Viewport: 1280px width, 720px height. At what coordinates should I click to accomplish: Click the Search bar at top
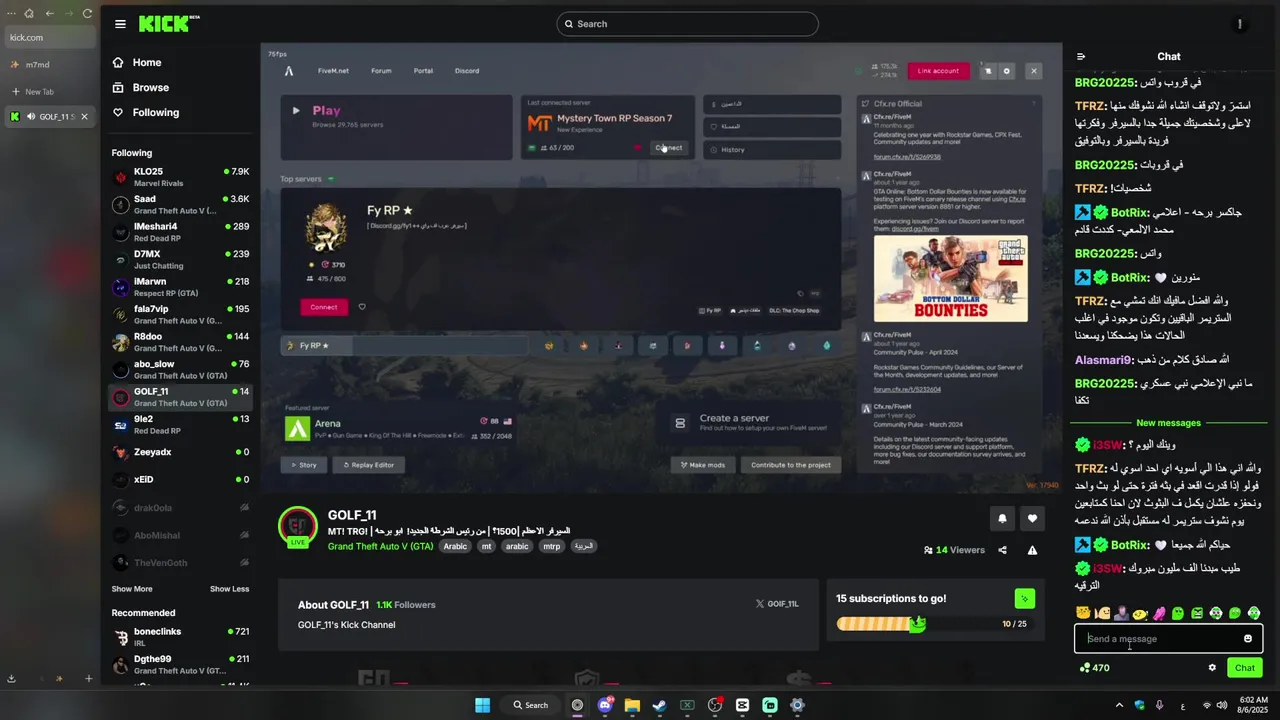tap(687, 24)
